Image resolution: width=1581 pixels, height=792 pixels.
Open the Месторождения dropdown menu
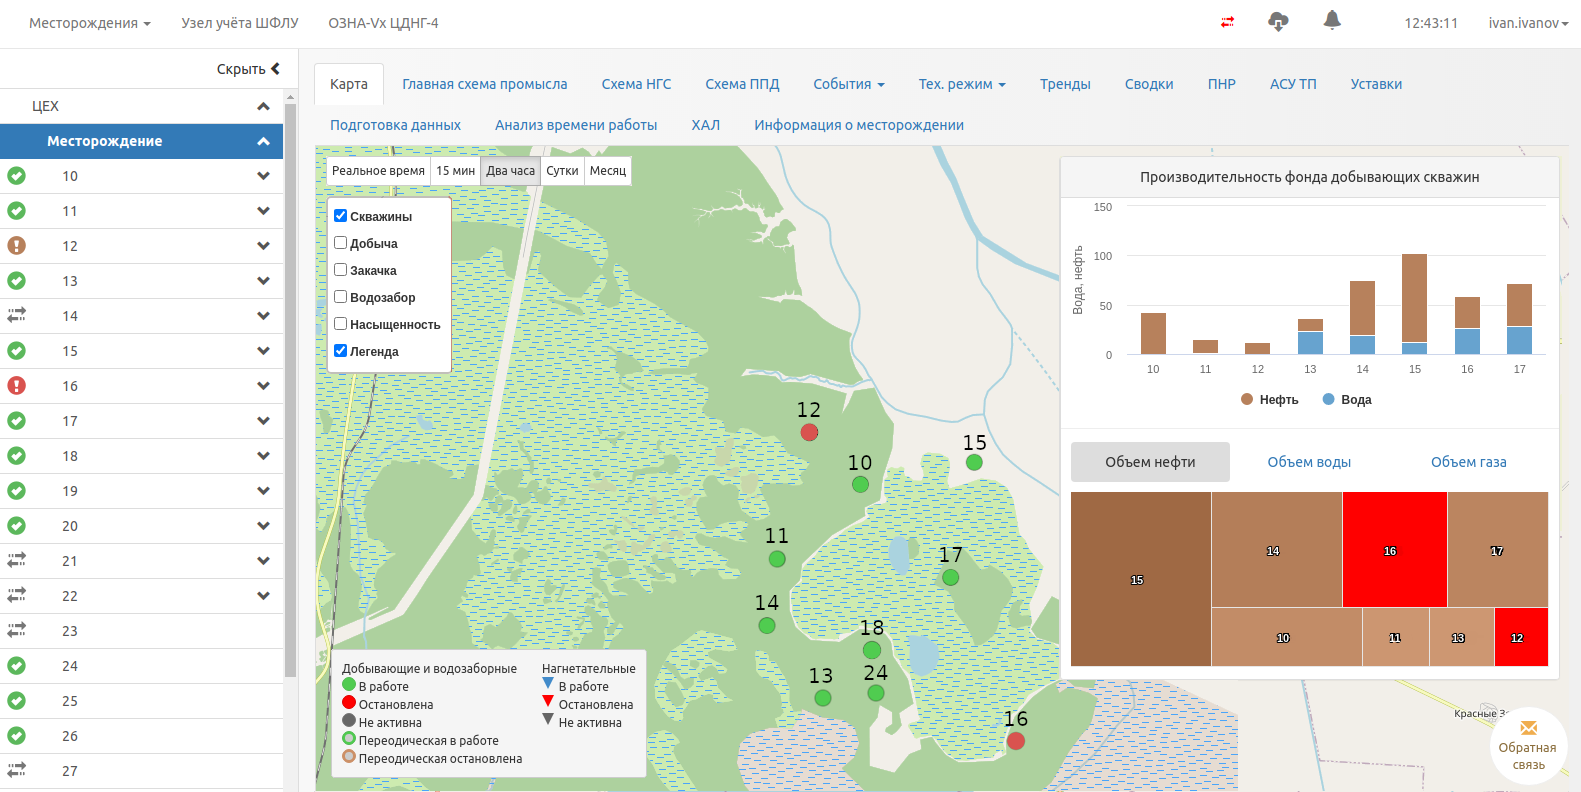[89, 23]
